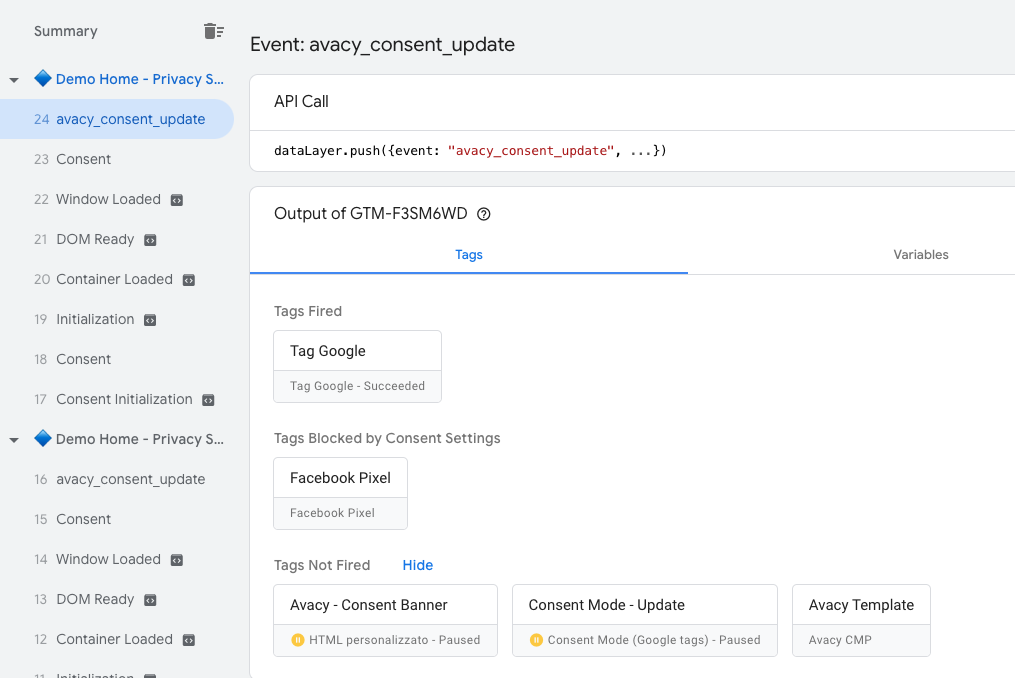Image resolution: width=1015 pixels, height=678 pixels.
Task: Open the Summary view
Action: coord(65,31)
